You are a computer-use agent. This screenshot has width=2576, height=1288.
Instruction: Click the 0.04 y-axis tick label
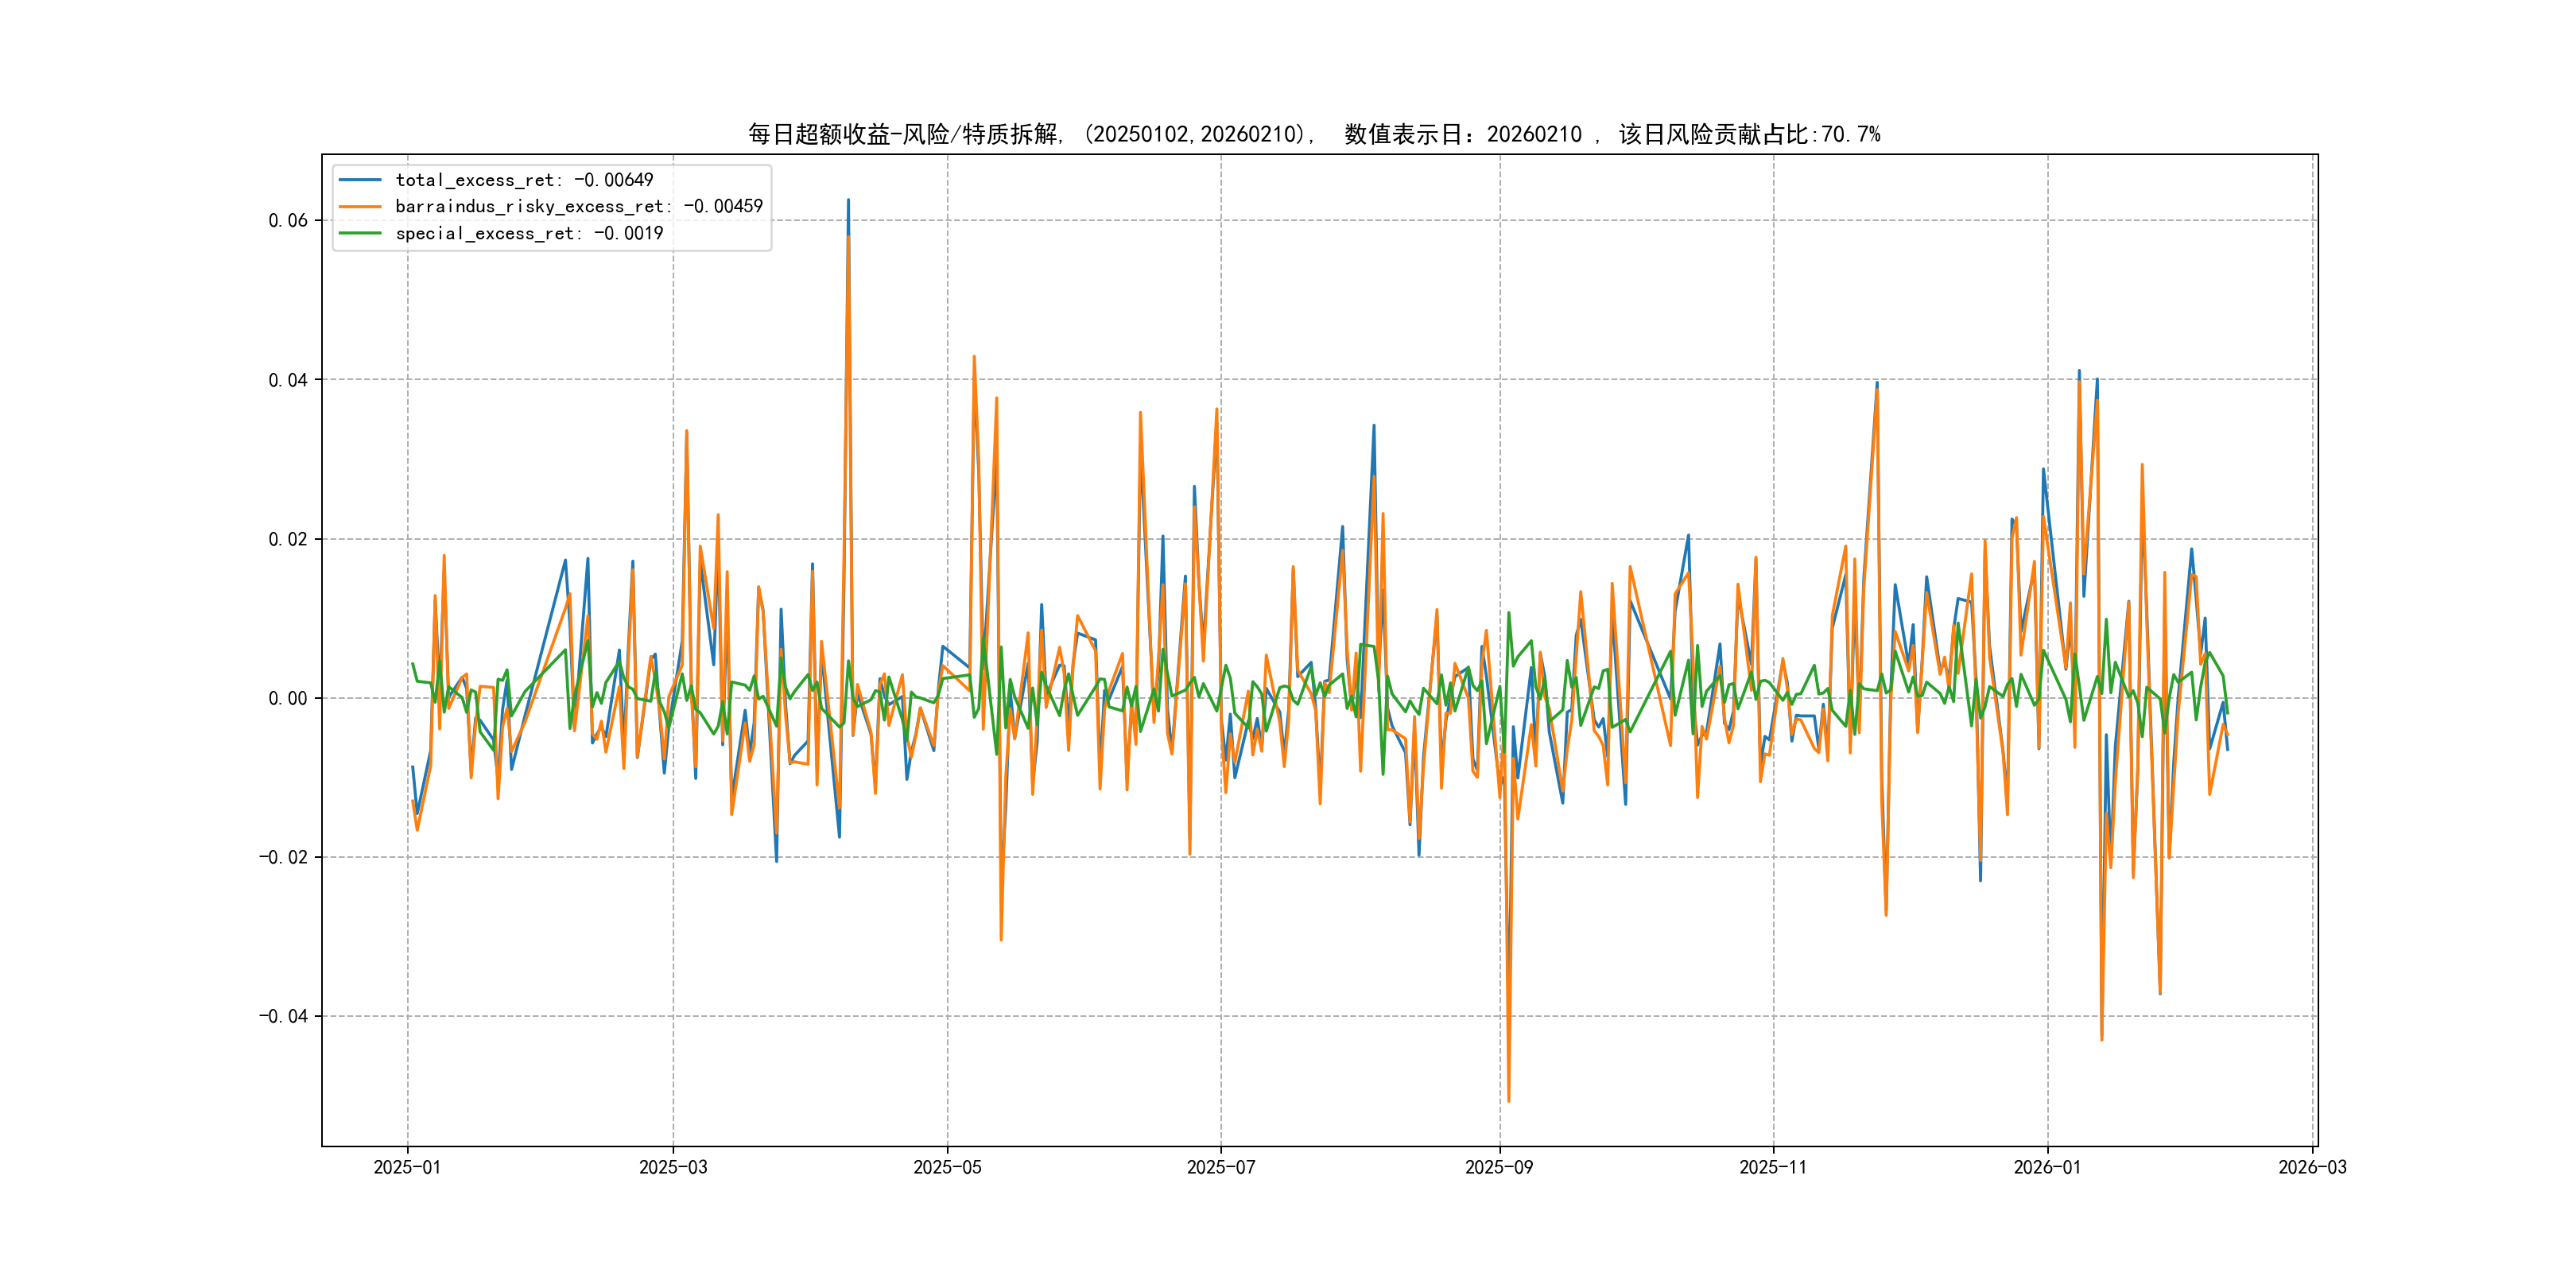pos(287,380)
